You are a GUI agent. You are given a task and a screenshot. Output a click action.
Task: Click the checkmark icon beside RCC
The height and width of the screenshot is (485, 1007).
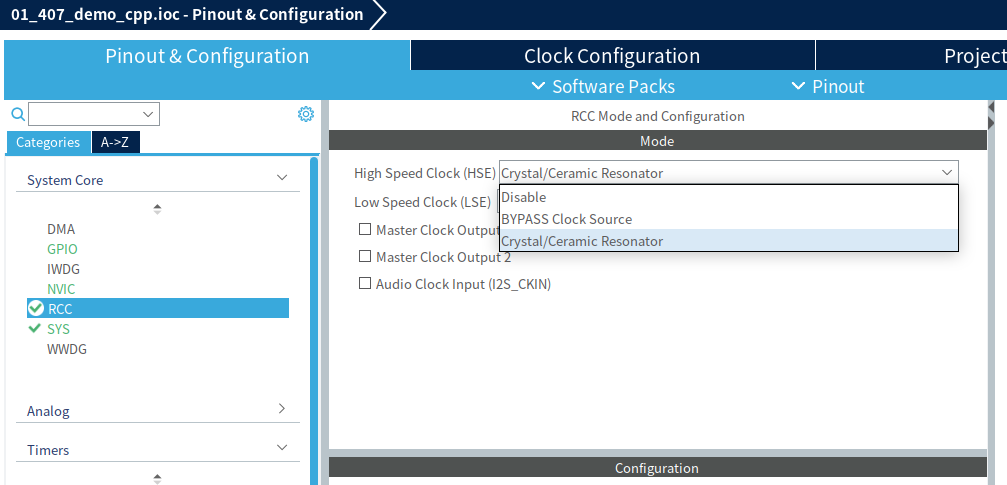[x=36, y=308]
